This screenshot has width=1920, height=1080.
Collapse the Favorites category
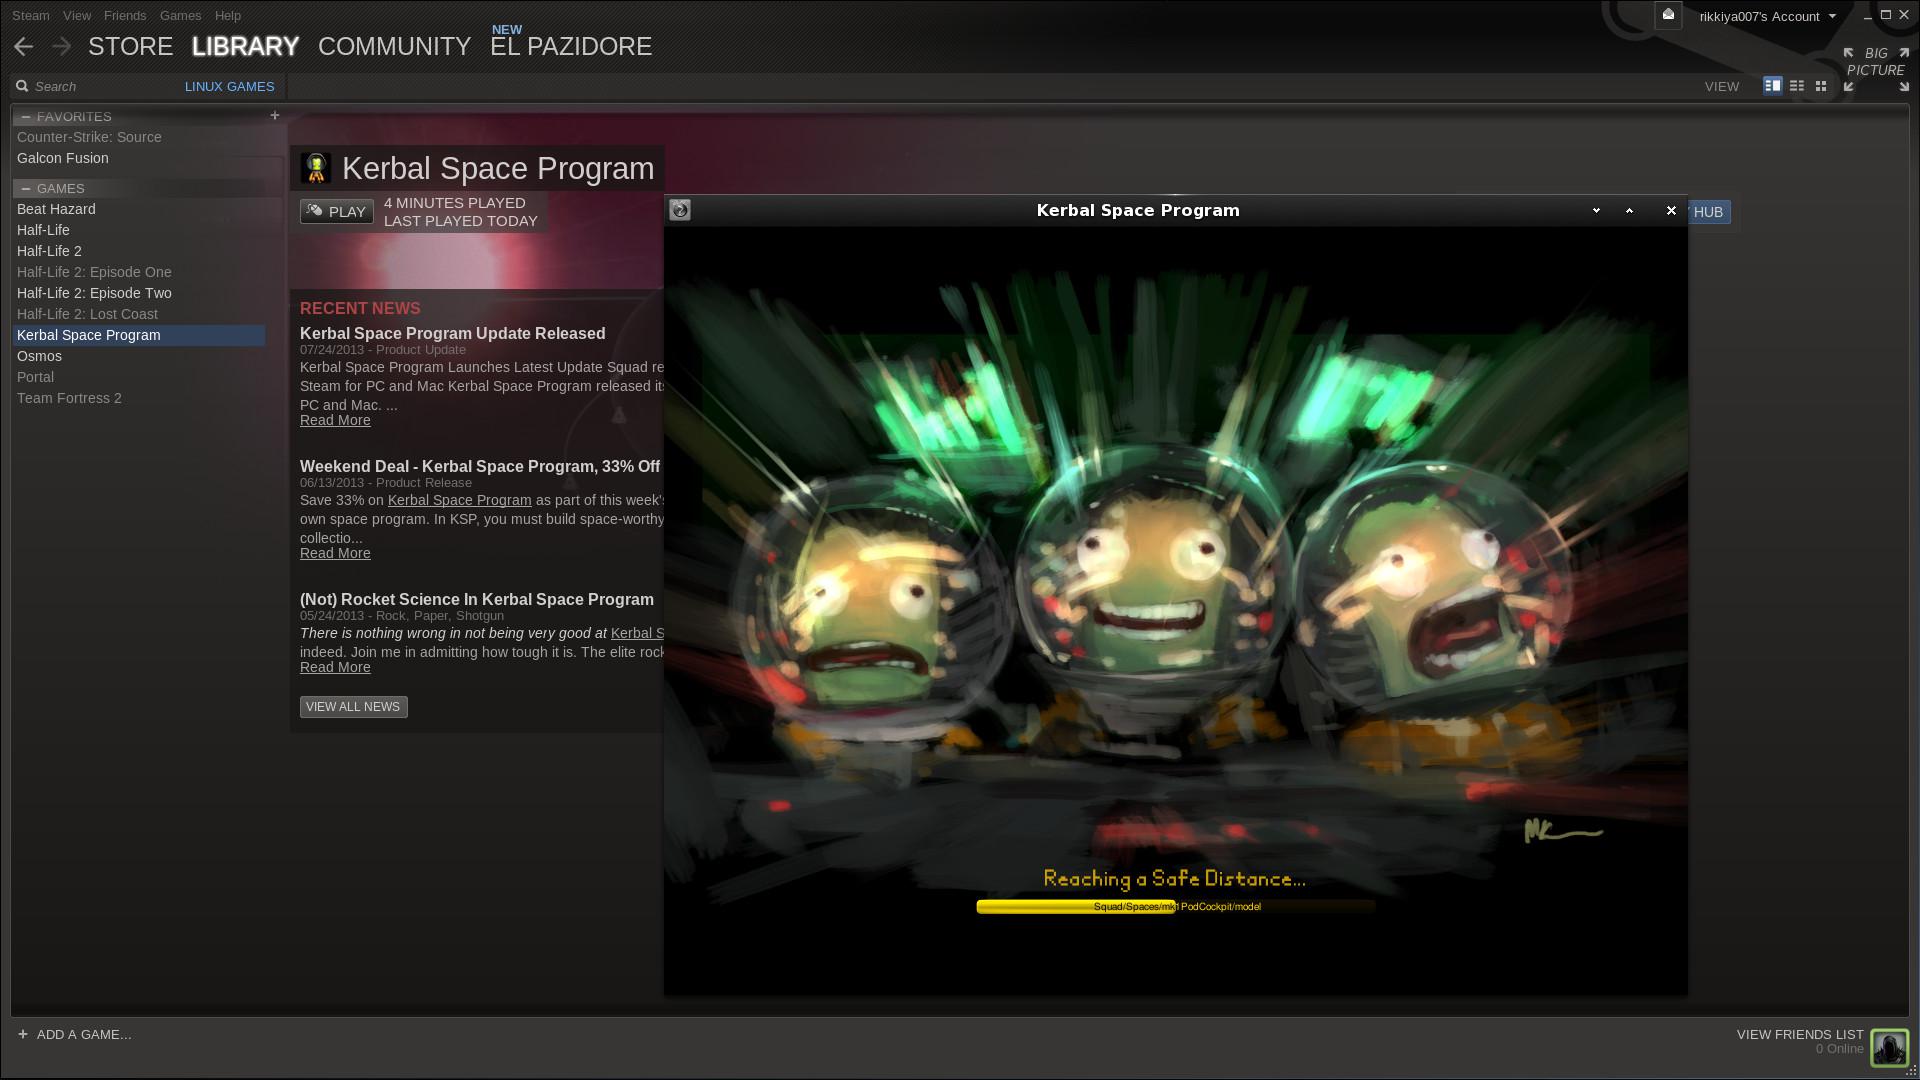point(25,117)
